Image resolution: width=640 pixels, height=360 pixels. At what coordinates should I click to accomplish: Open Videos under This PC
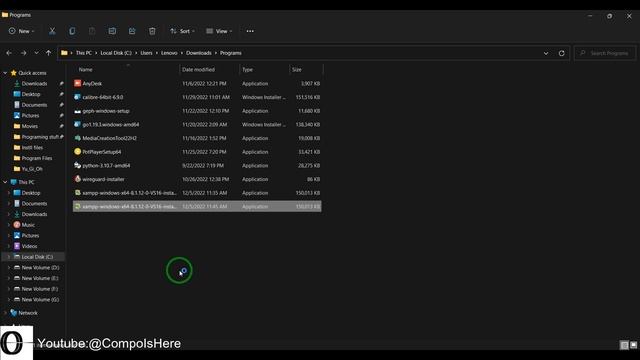pyautogui.click(x=29, y=246)
